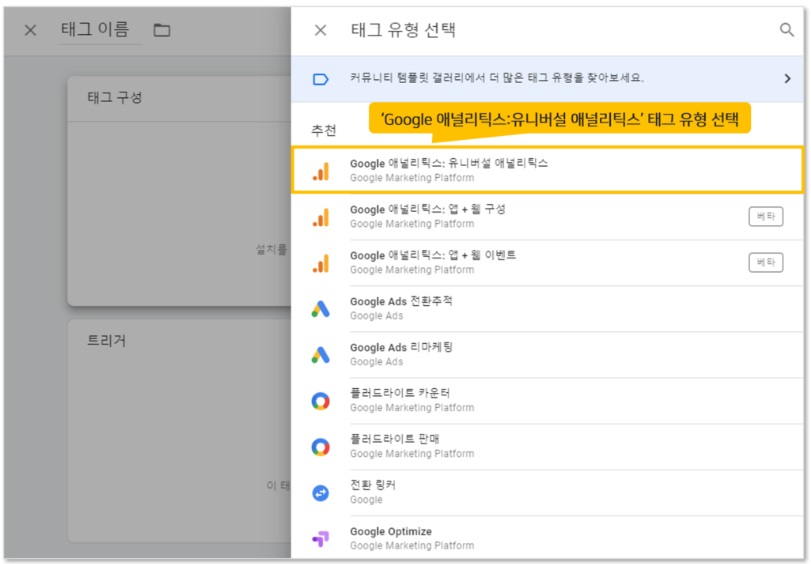Open search in the tag type panel
This screenshot has width=811, height=564.
(786, 30)
